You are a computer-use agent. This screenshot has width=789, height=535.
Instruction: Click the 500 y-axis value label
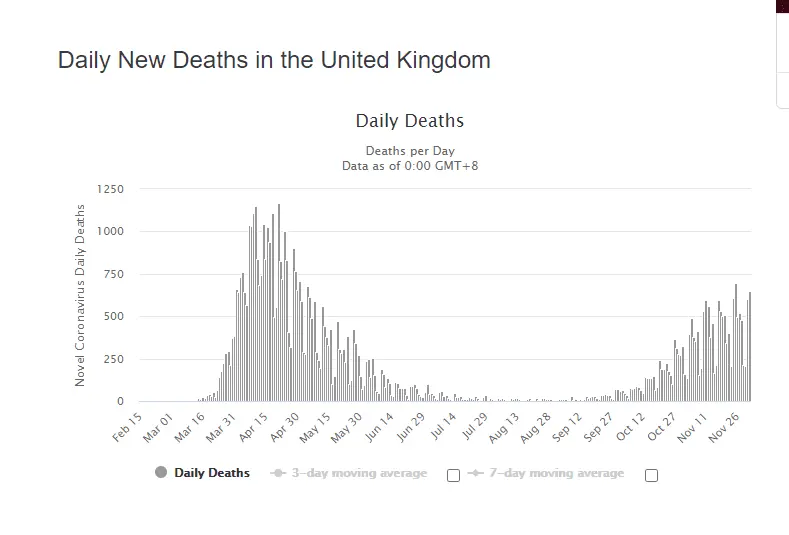(117, 317)
